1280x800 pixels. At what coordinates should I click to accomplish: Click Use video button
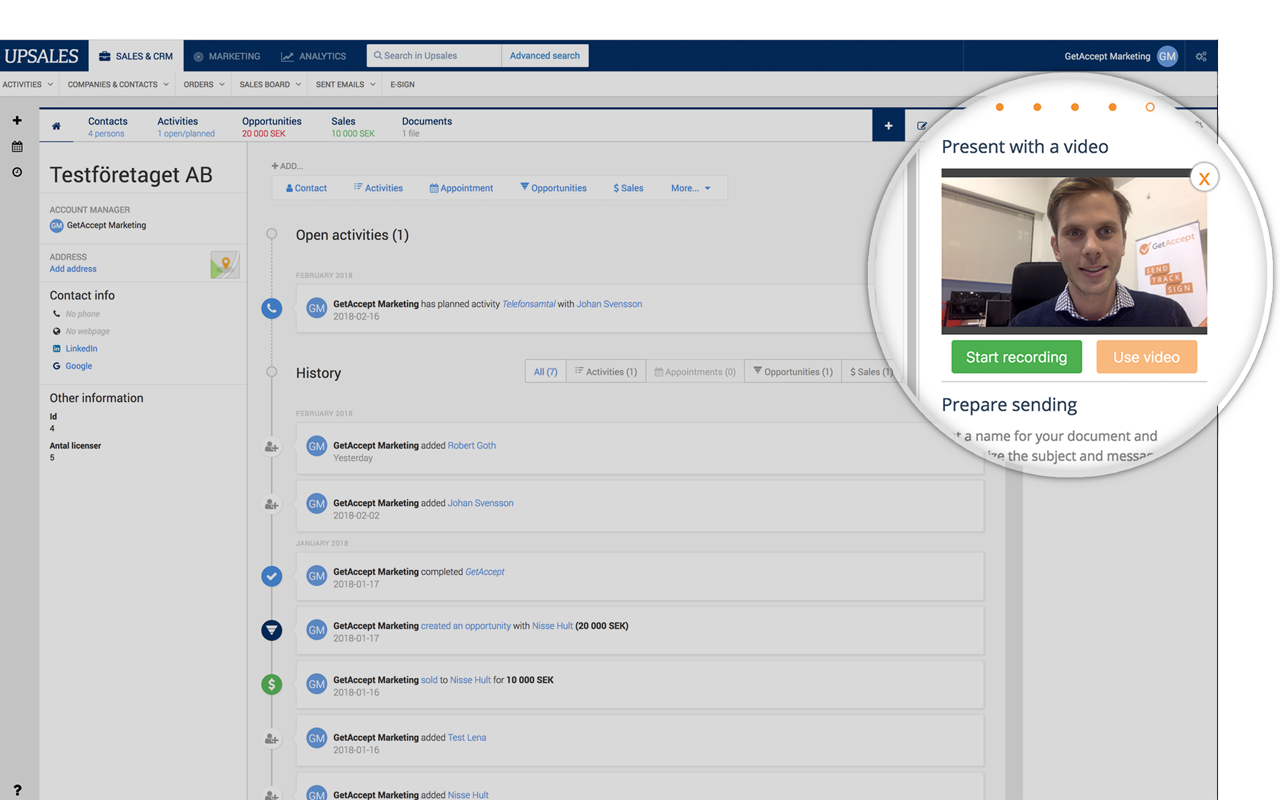pyautogui.click(x=1146, y=357)
